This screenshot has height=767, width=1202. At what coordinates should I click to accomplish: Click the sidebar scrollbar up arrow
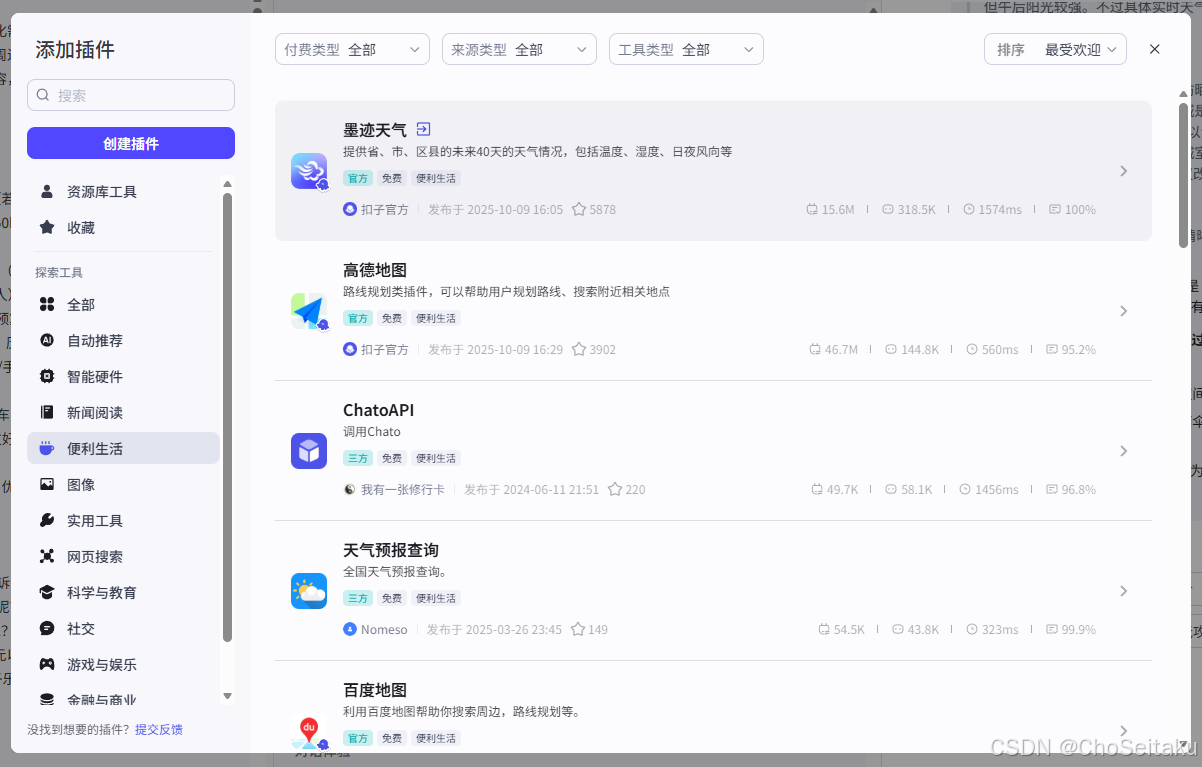click(227, 184)
